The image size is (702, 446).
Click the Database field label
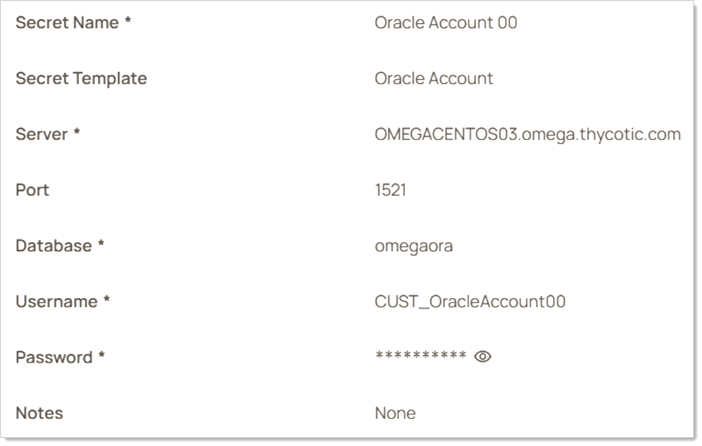(54, 245)
